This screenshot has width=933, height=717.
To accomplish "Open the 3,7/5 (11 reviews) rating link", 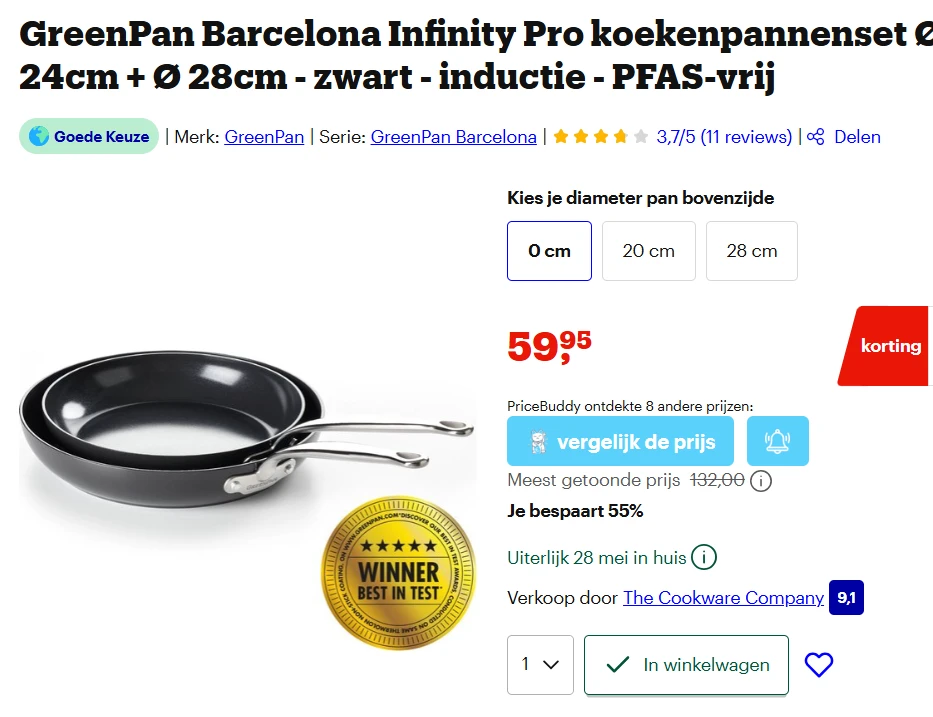I will pos(724,137).
